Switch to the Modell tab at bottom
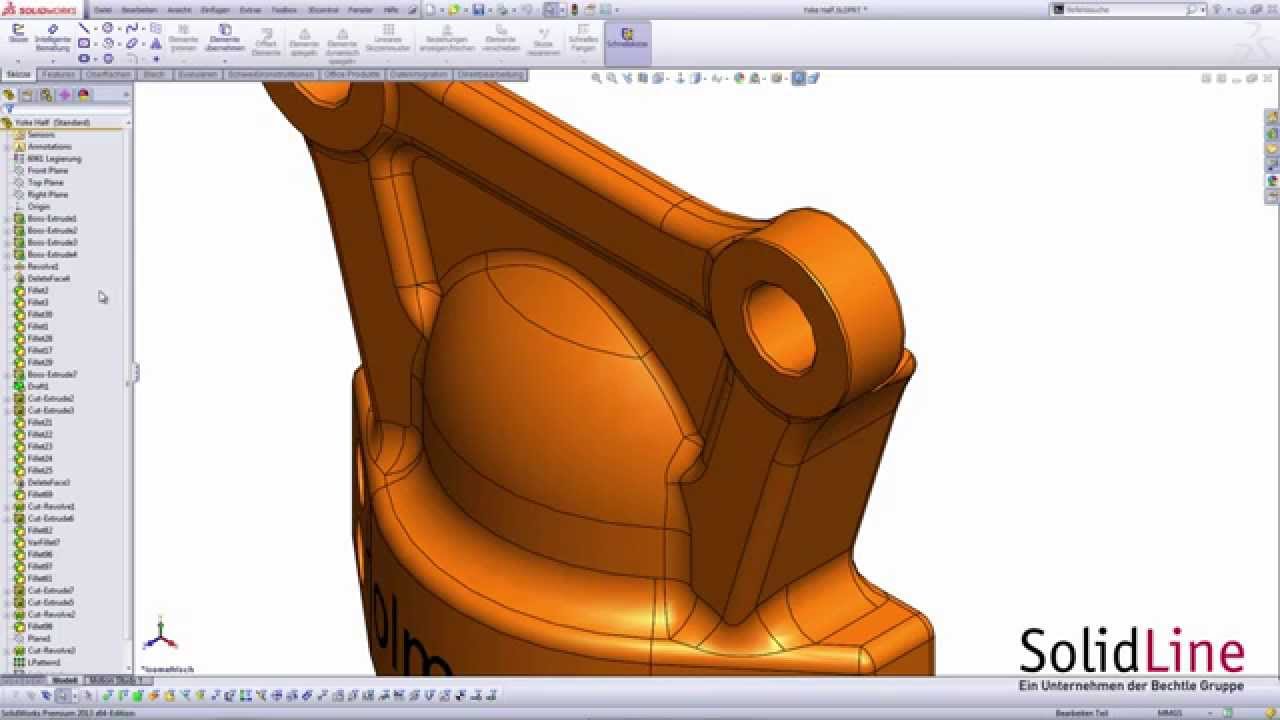 65,680
